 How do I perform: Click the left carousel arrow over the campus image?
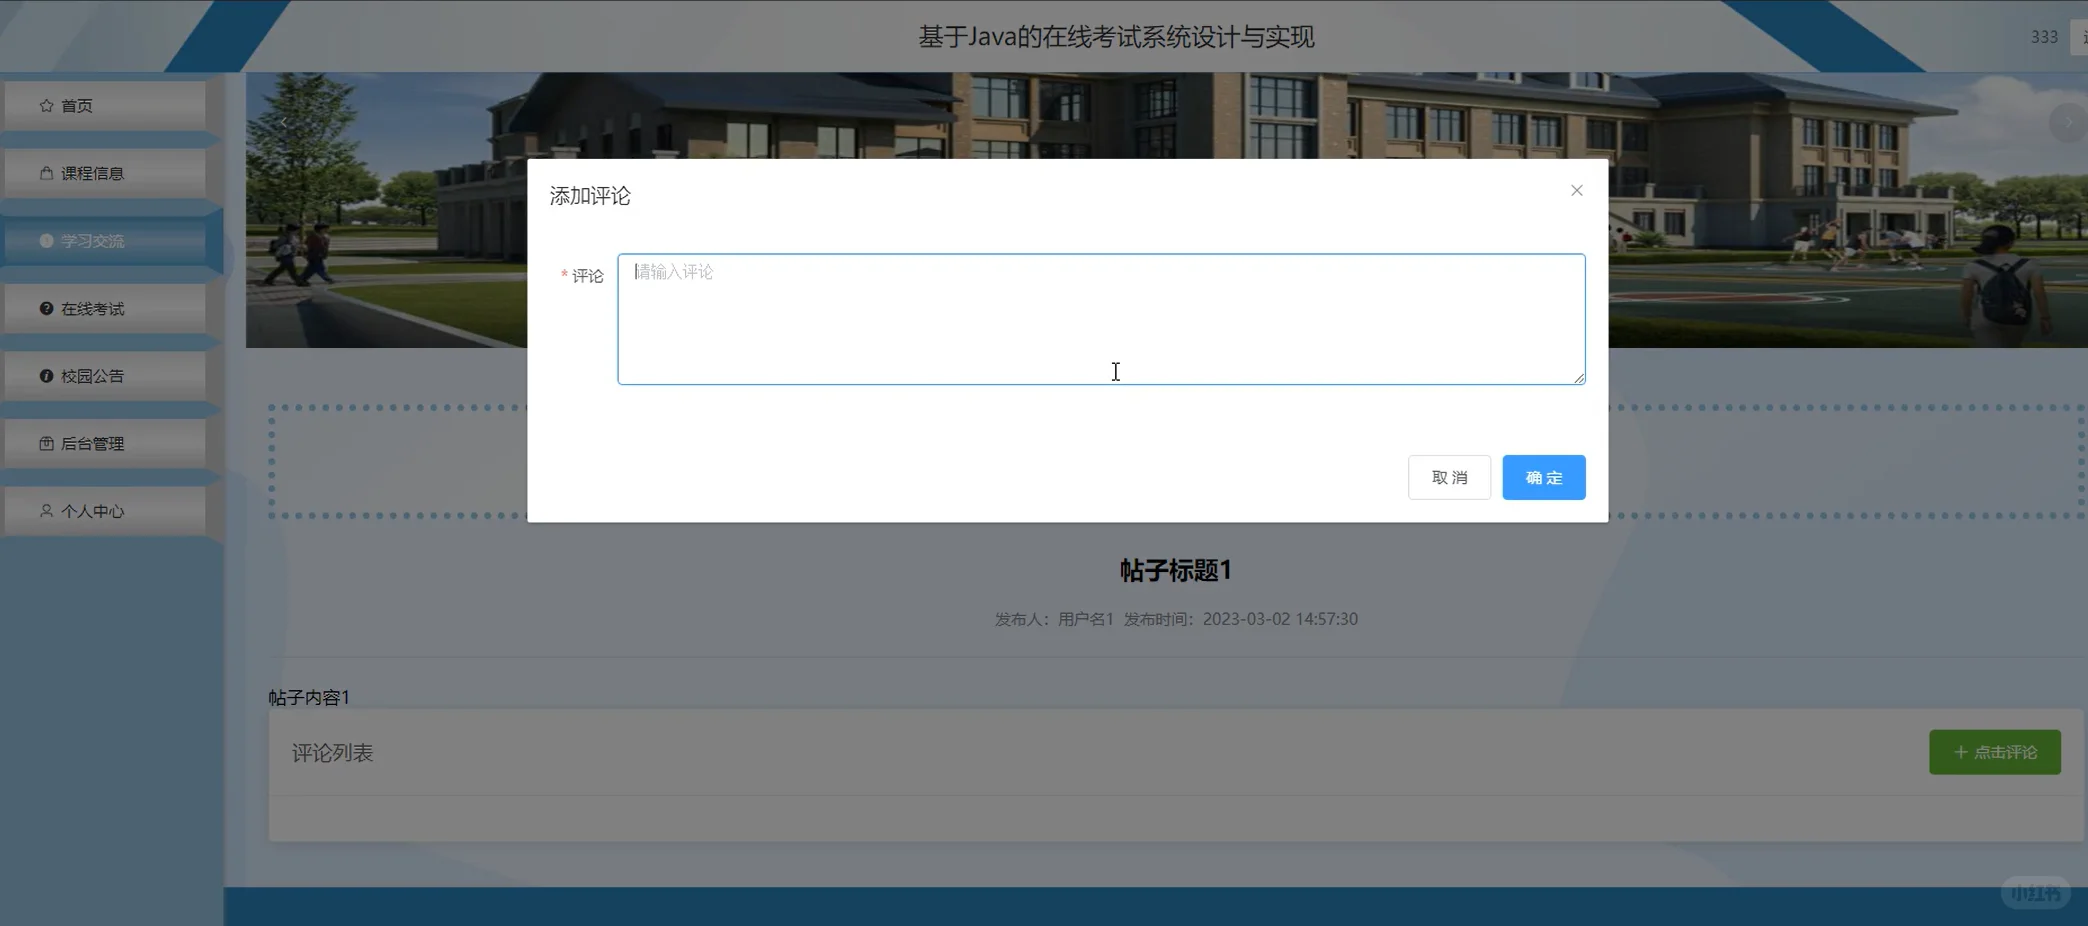pyautogui.click(x=284, y=122)
